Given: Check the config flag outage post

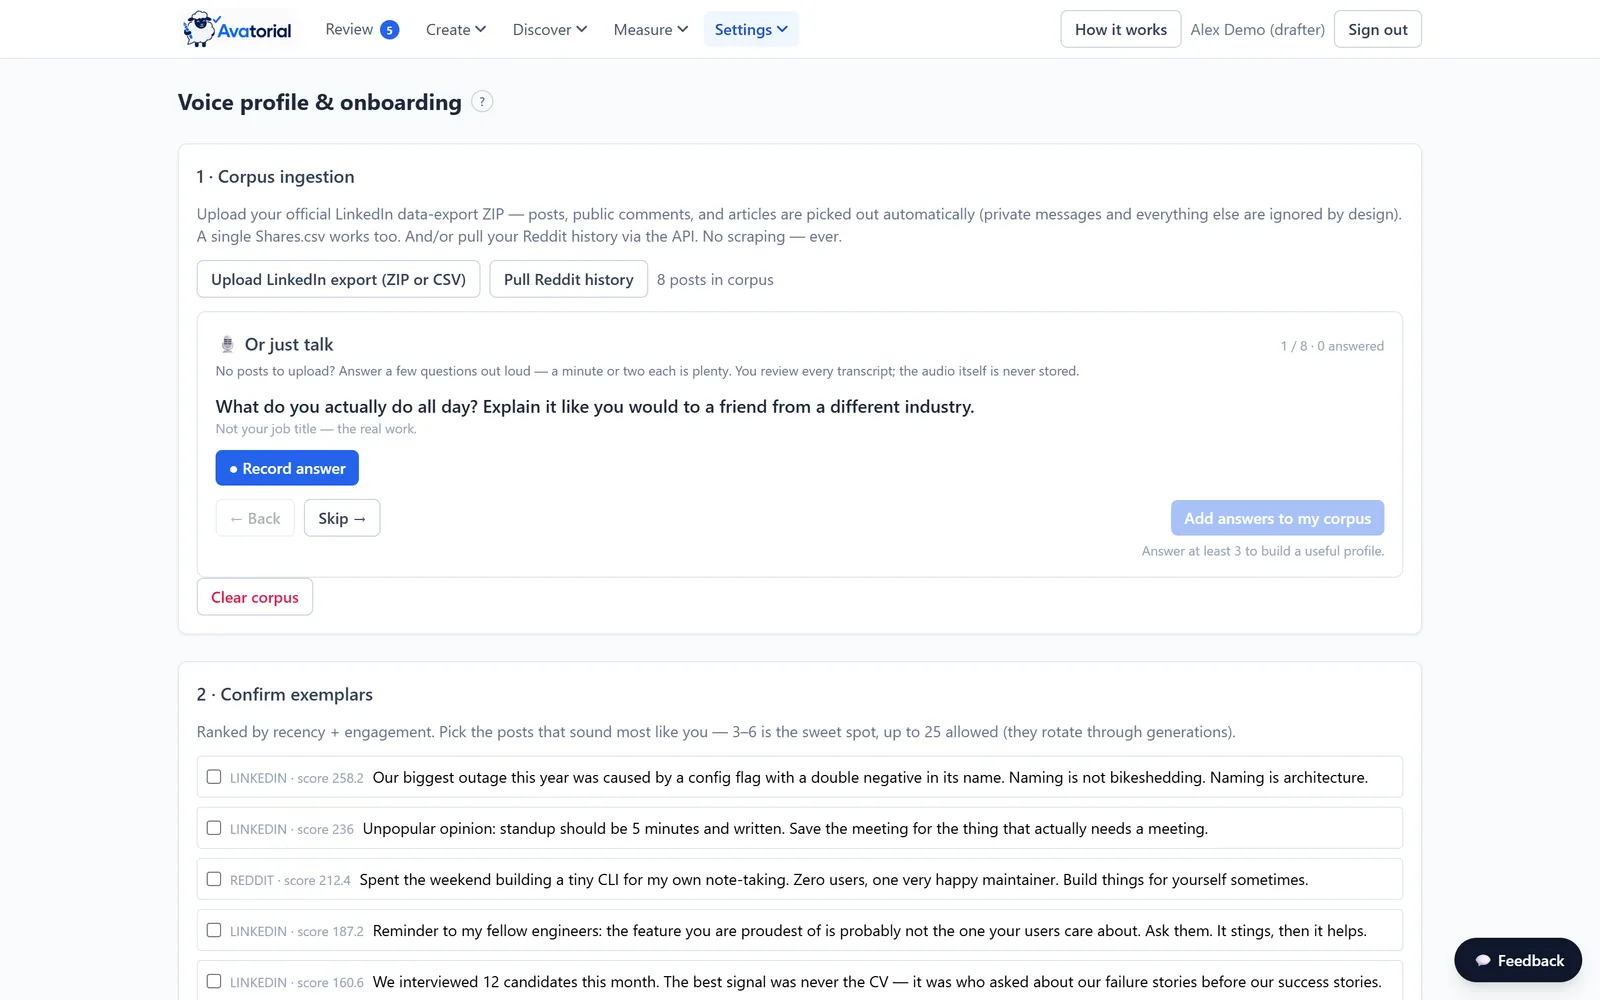Looking at the screenshot, I should coord(214,777).
